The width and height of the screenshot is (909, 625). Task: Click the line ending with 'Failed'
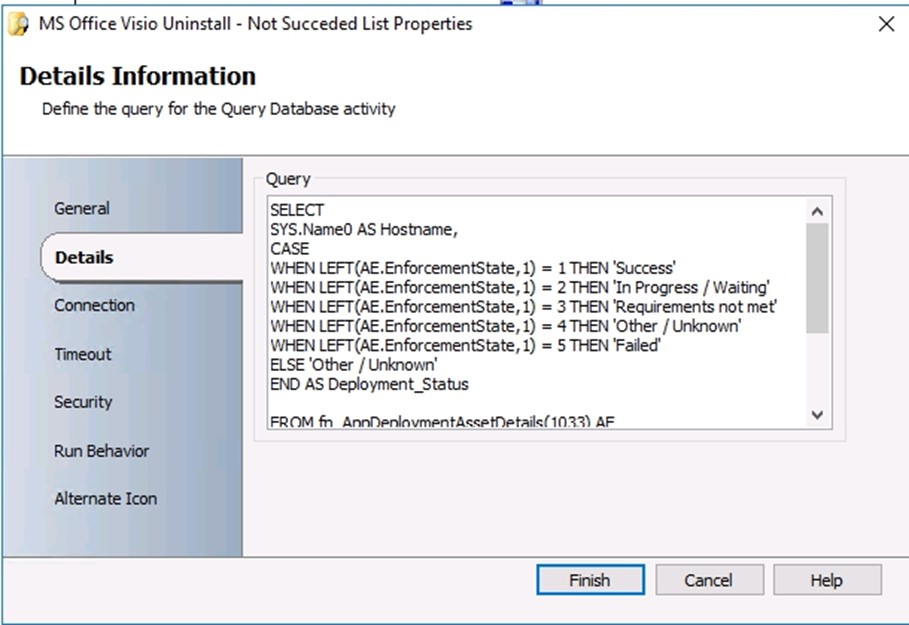466,346
